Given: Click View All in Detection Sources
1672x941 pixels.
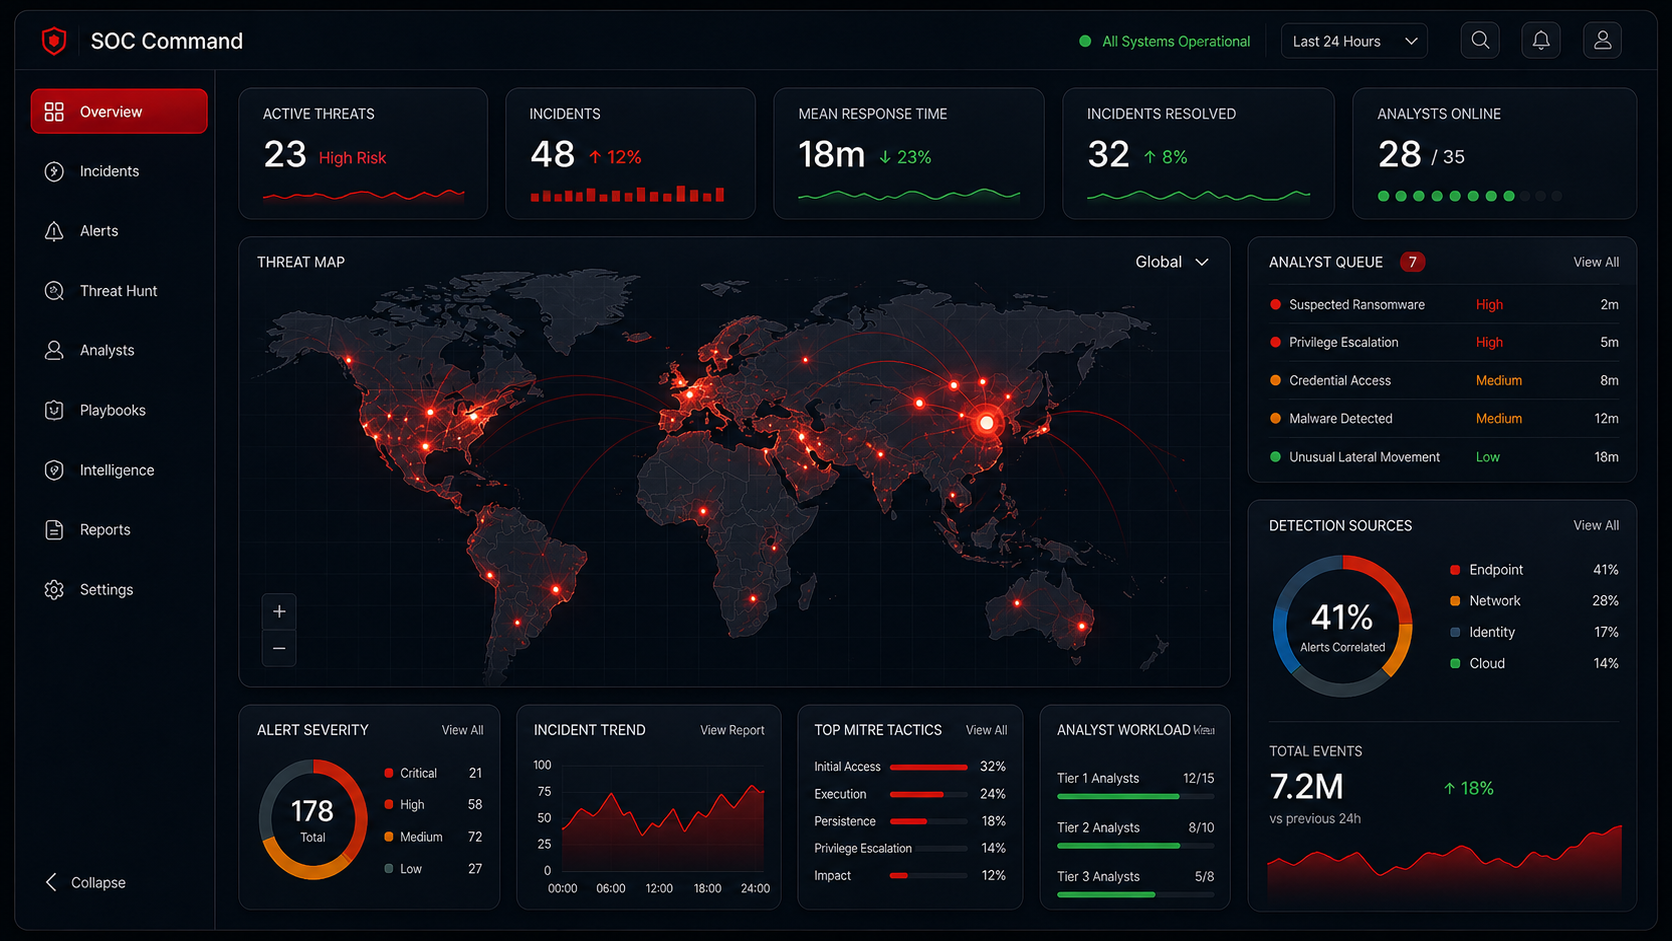Looking at the screenshot, I should click(1596, 525).
